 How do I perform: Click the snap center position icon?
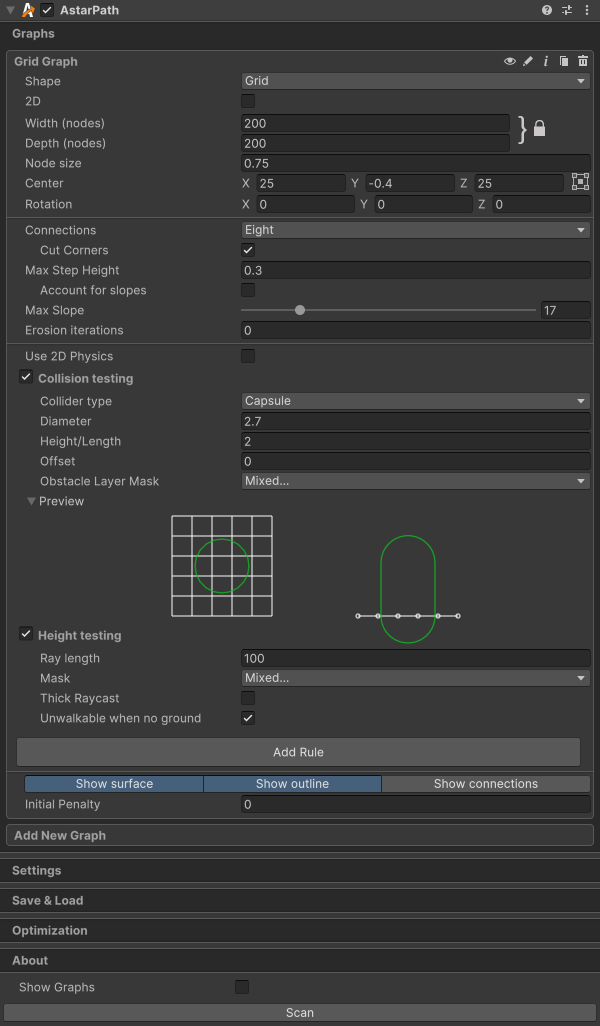coord(580,182)
